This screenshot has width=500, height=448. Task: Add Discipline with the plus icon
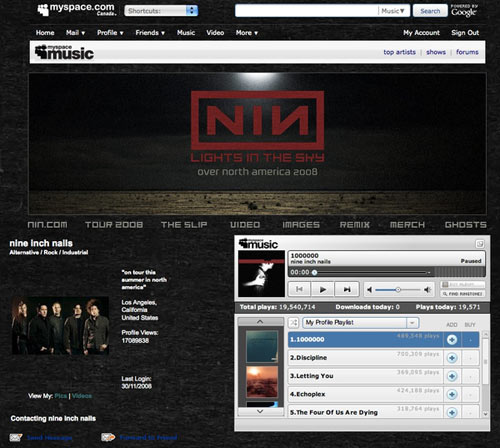452,358
